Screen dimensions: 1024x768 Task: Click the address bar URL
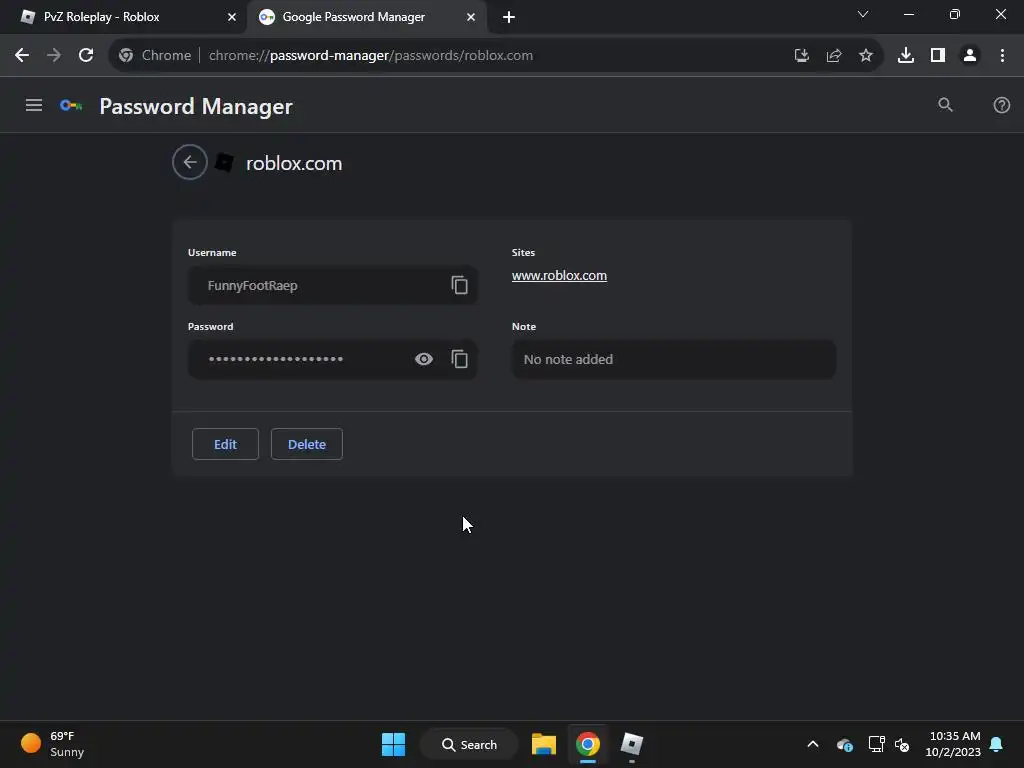pos(371,56)
